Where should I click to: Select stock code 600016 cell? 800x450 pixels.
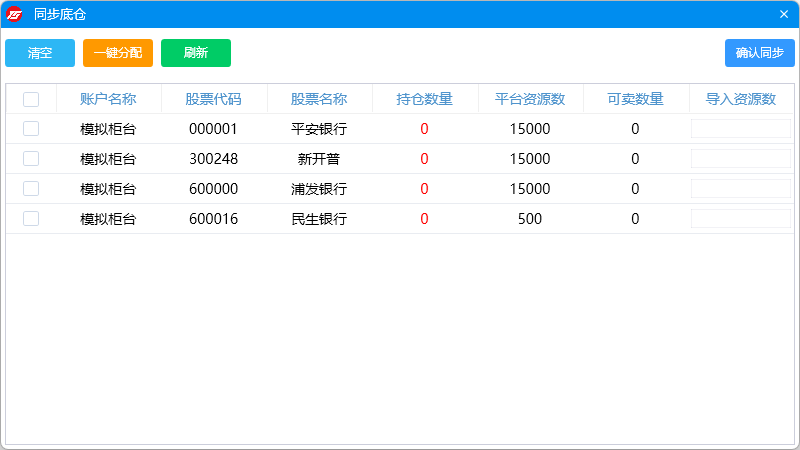pos(213,219)
